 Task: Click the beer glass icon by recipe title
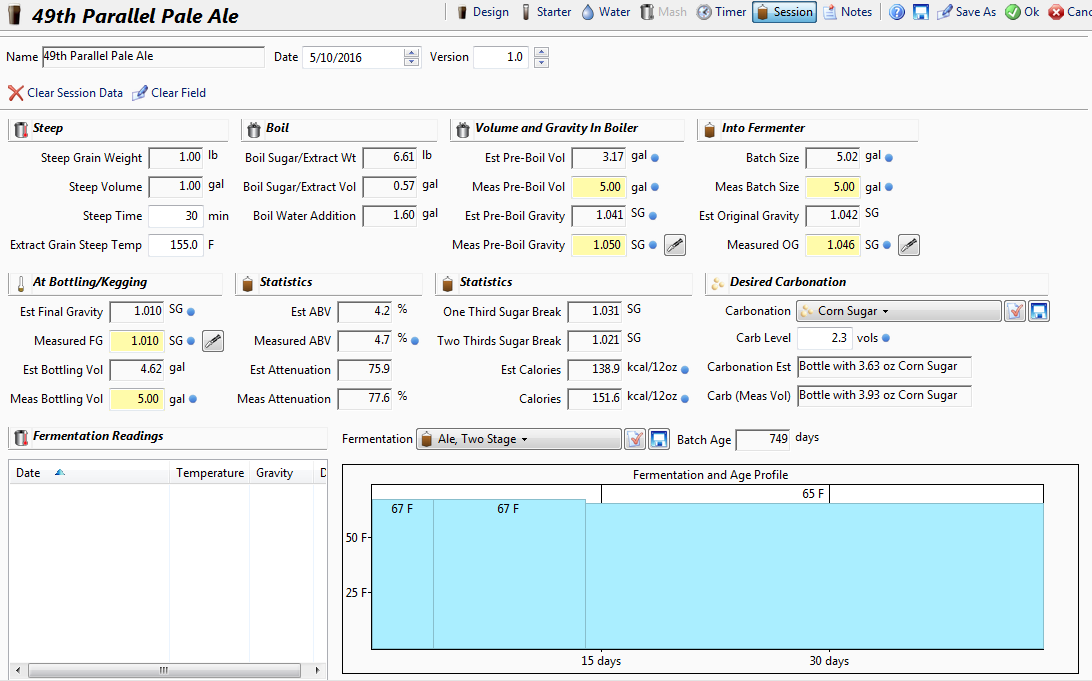(x=14, y=15)
